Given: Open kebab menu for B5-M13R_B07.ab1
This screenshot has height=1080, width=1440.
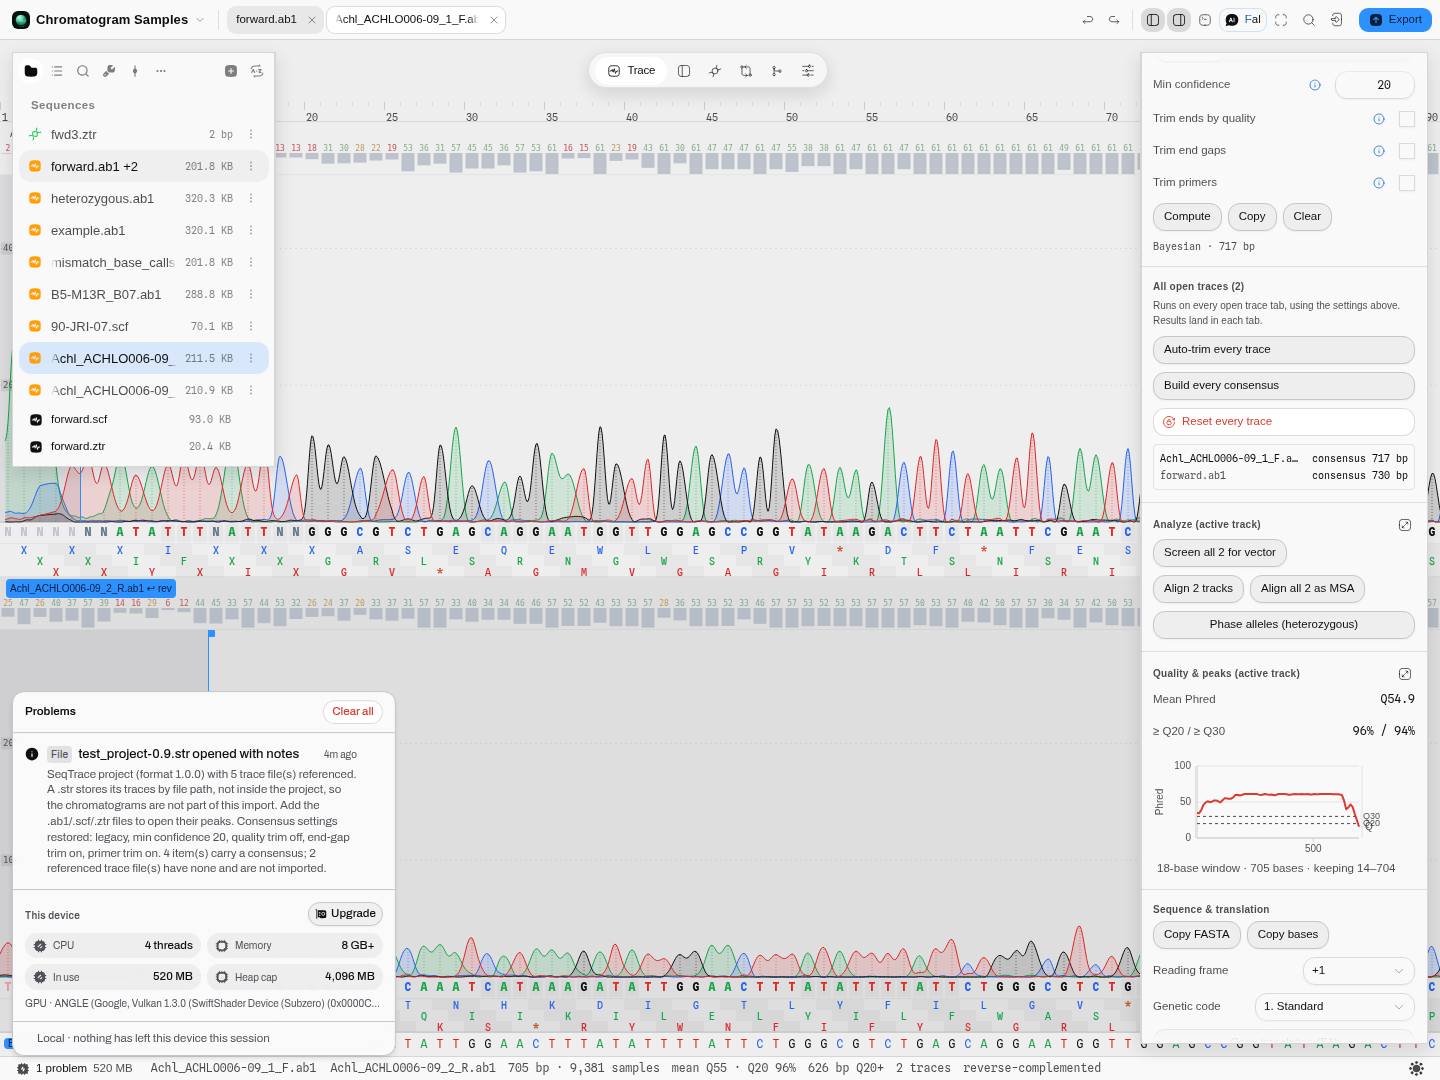Looking at the screenshot, I should 251,294.
